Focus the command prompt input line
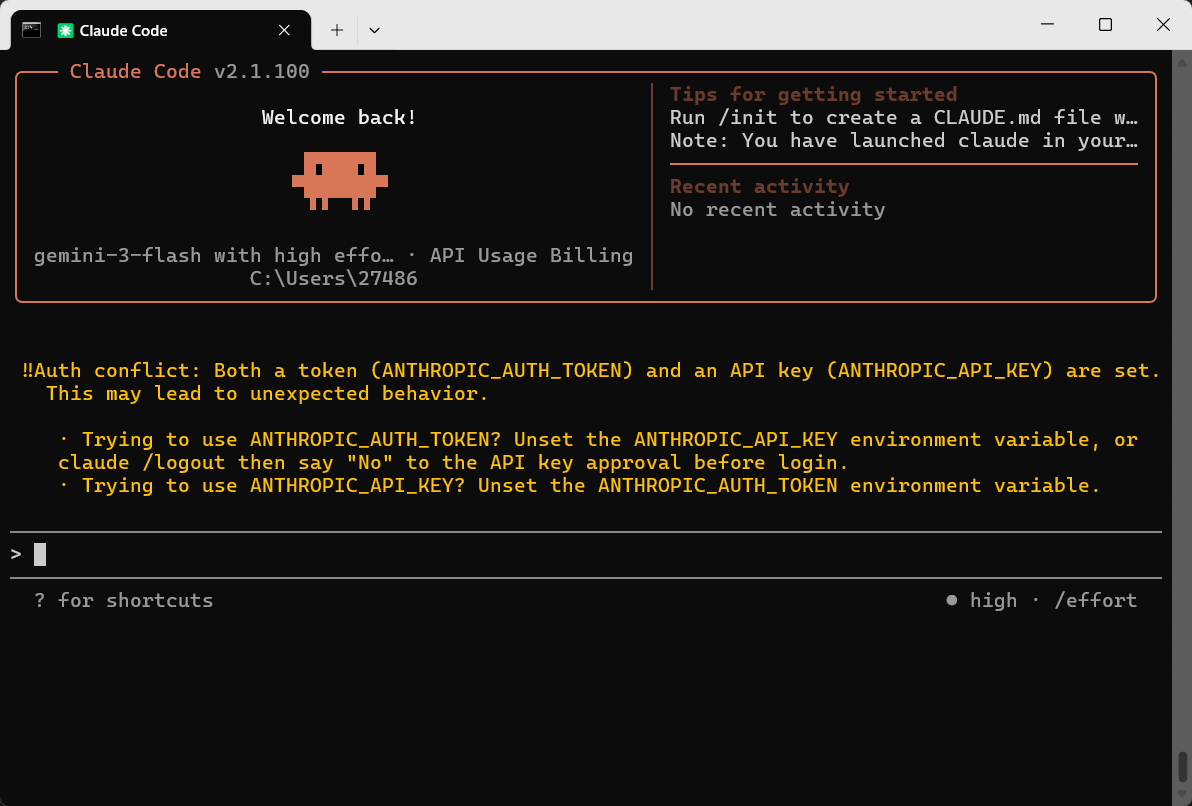Image resolution: width=1192 pixels, height=806 pixels. (585, 554)
